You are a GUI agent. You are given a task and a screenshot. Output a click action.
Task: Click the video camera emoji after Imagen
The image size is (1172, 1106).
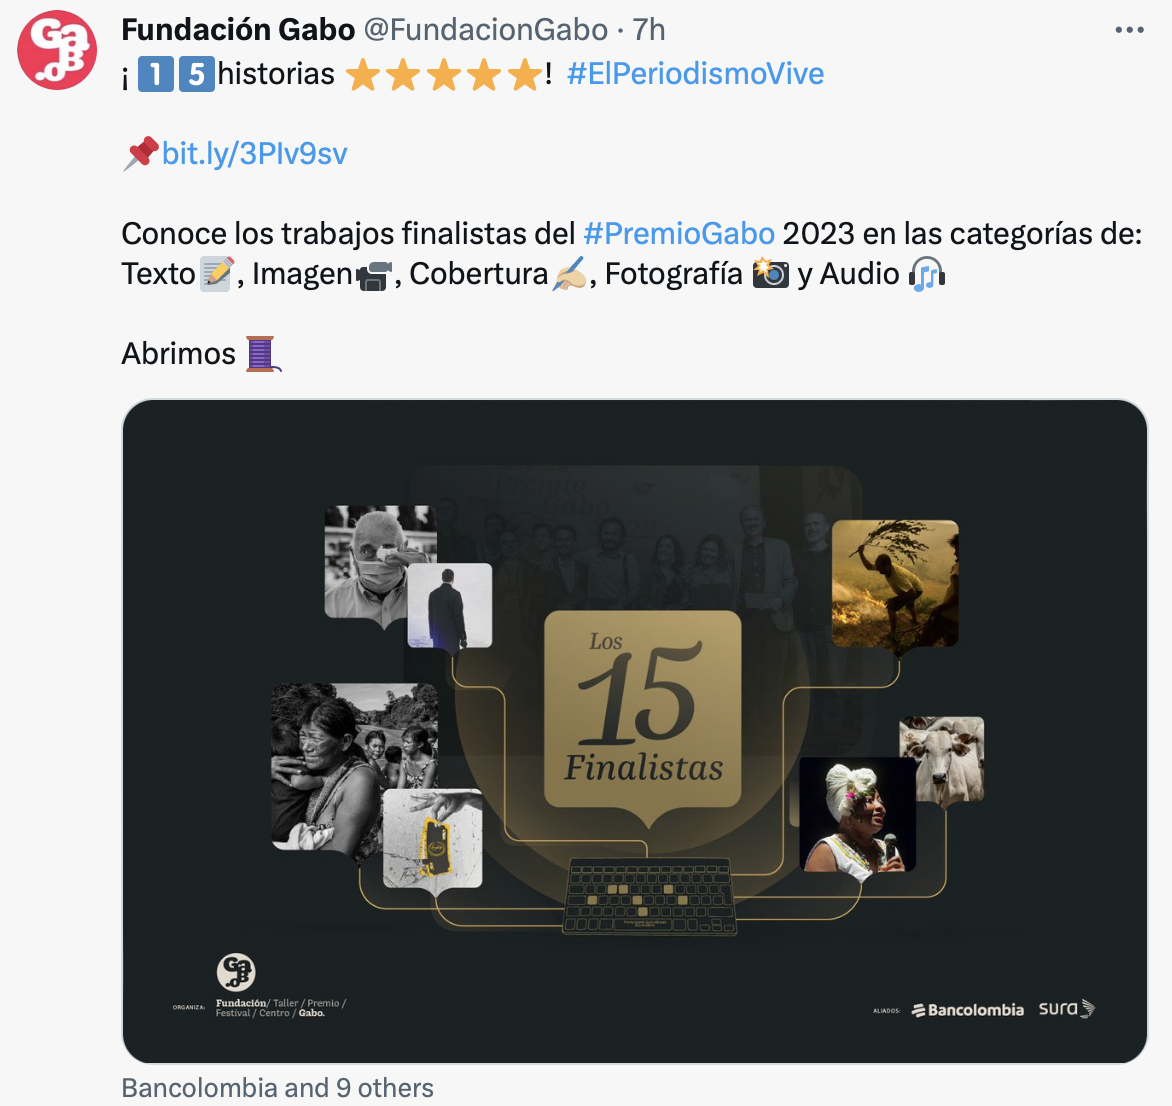[x=374, y=275]
